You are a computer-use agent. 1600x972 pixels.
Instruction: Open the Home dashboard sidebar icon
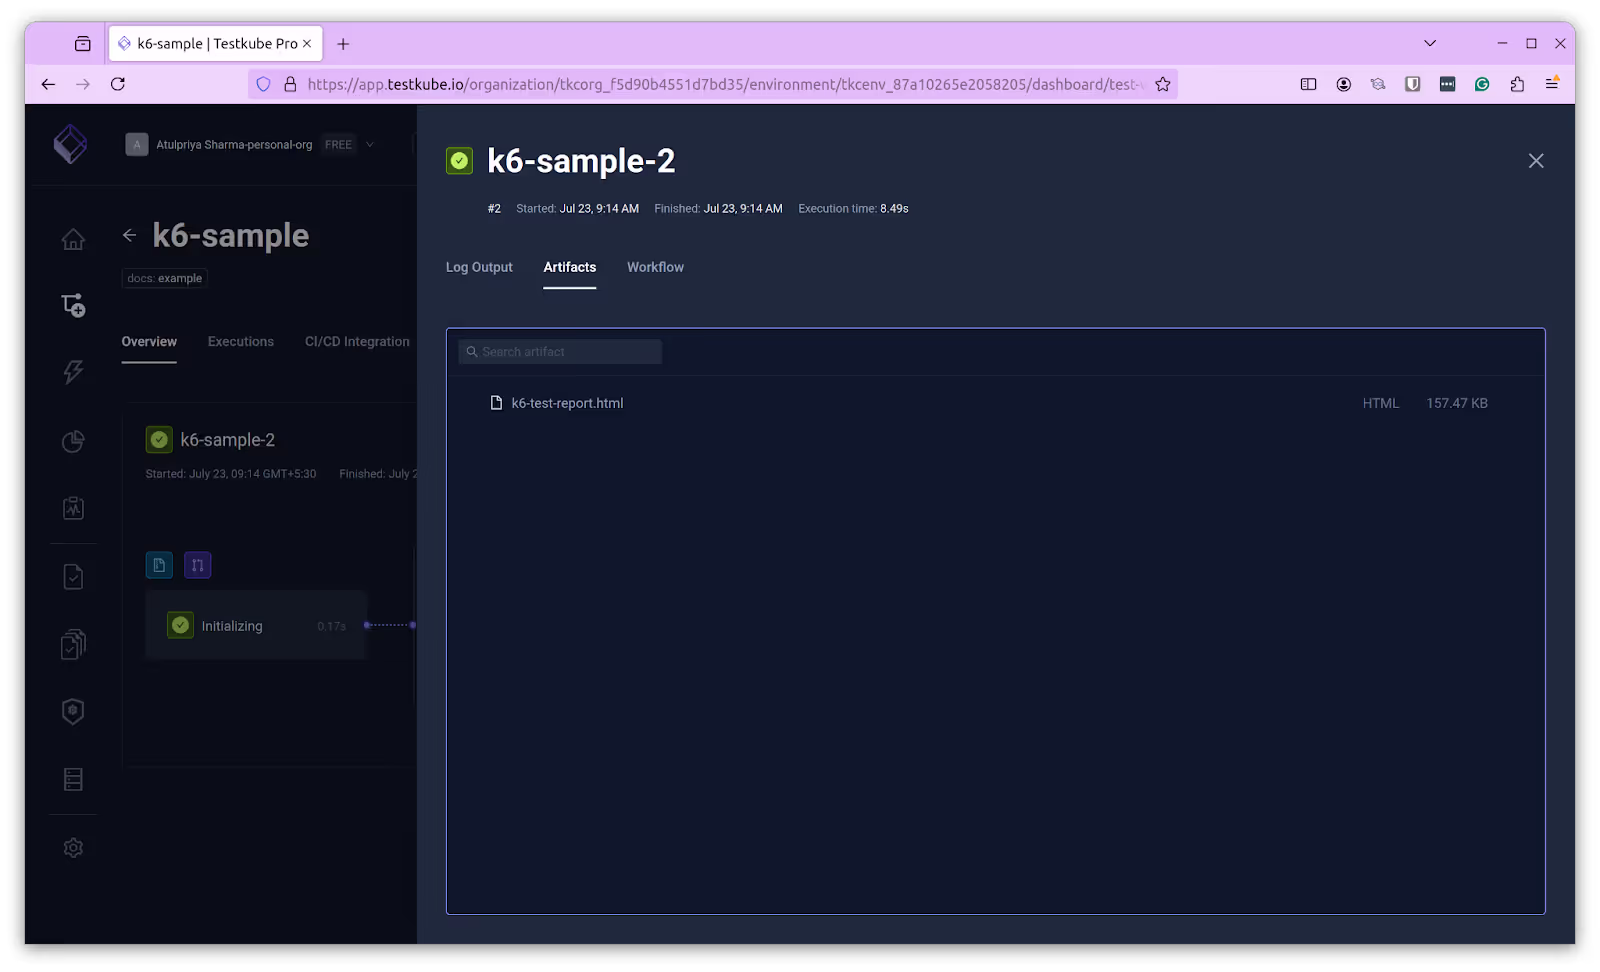coord(73,240)
